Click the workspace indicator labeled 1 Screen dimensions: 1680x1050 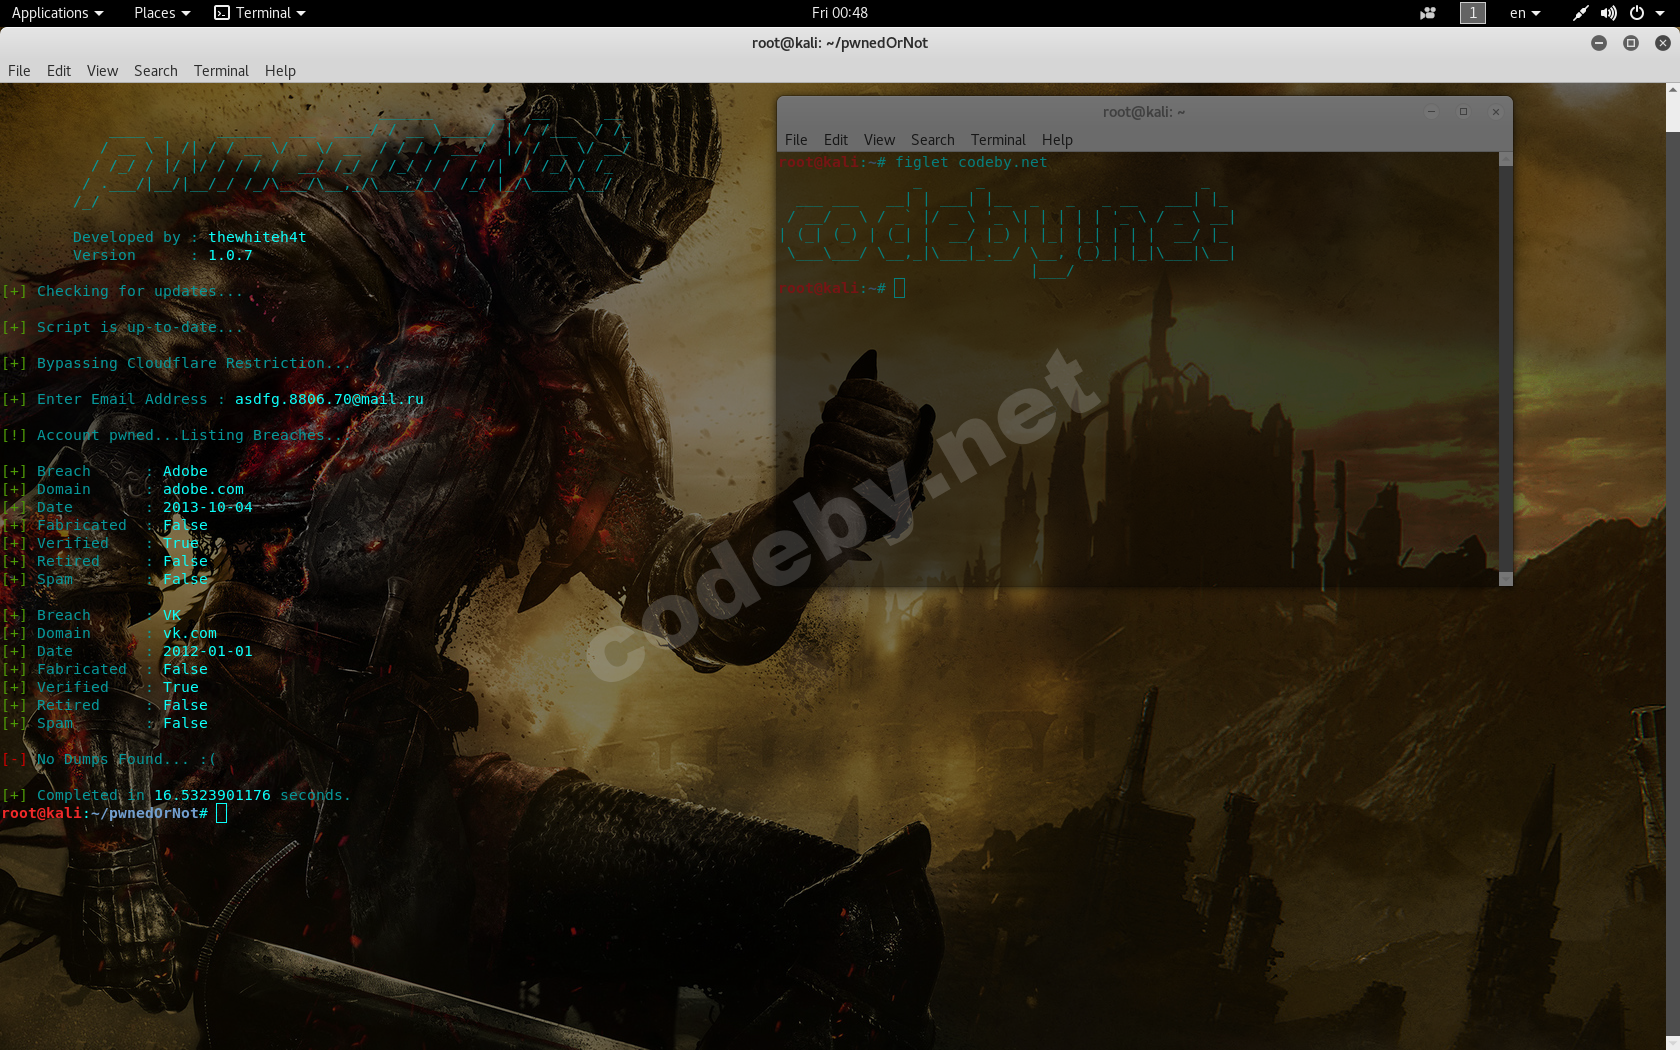click(1473, 13)
